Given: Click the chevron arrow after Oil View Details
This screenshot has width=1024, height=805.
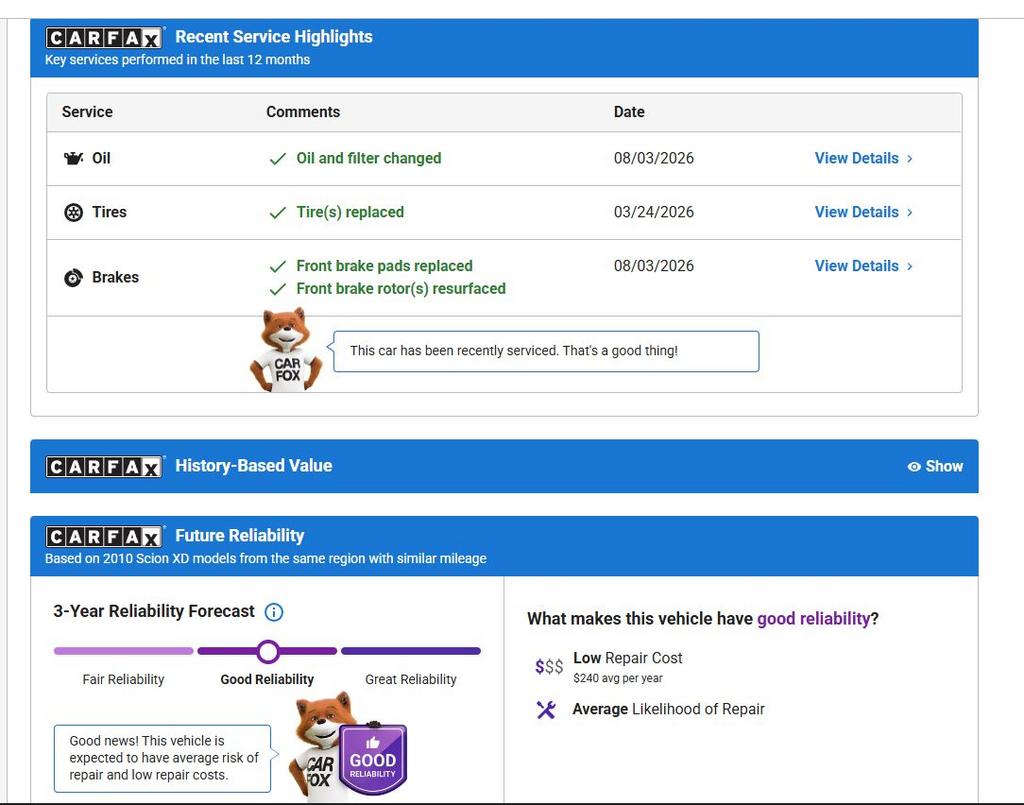Looking at the screenshot, I should pos(910,159).
